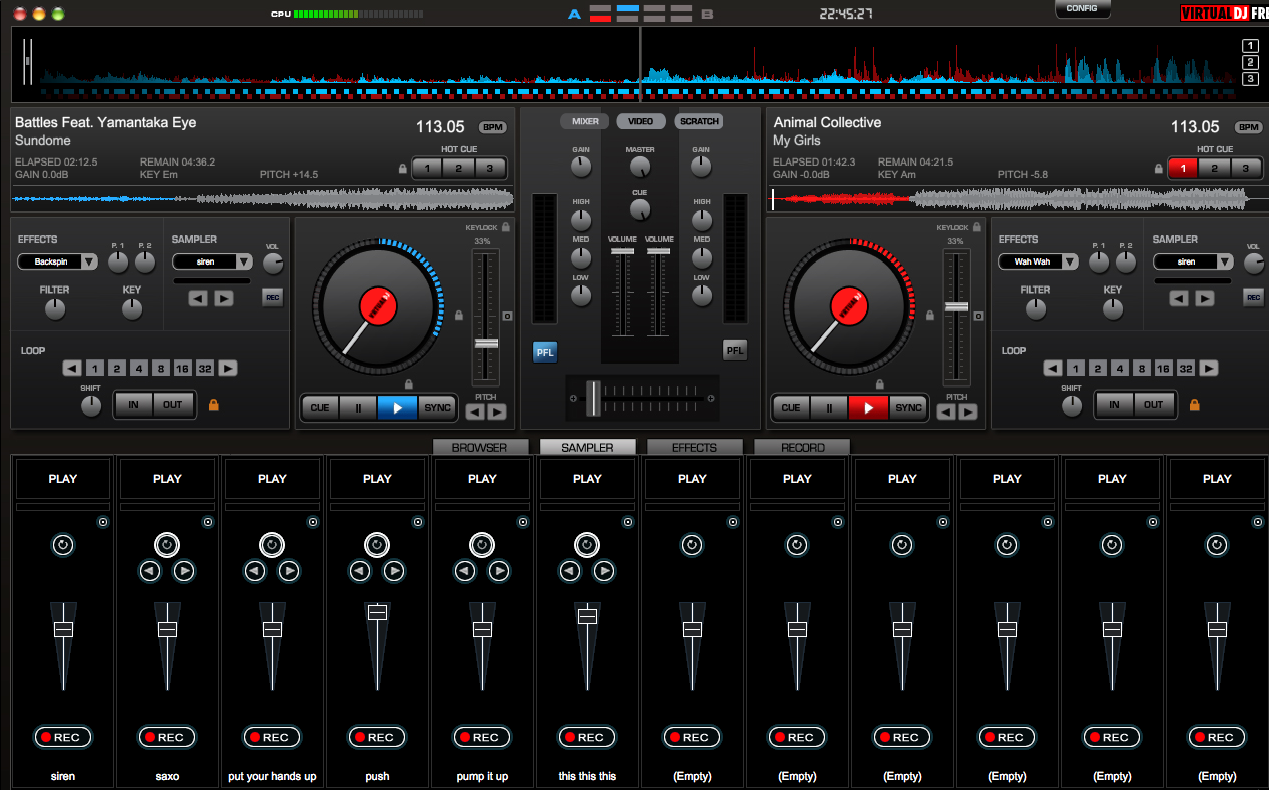This screenshot has height=790, width=1269.
Task: Click the orange loop lock icon on right deck
Action: coord(1194,405)
